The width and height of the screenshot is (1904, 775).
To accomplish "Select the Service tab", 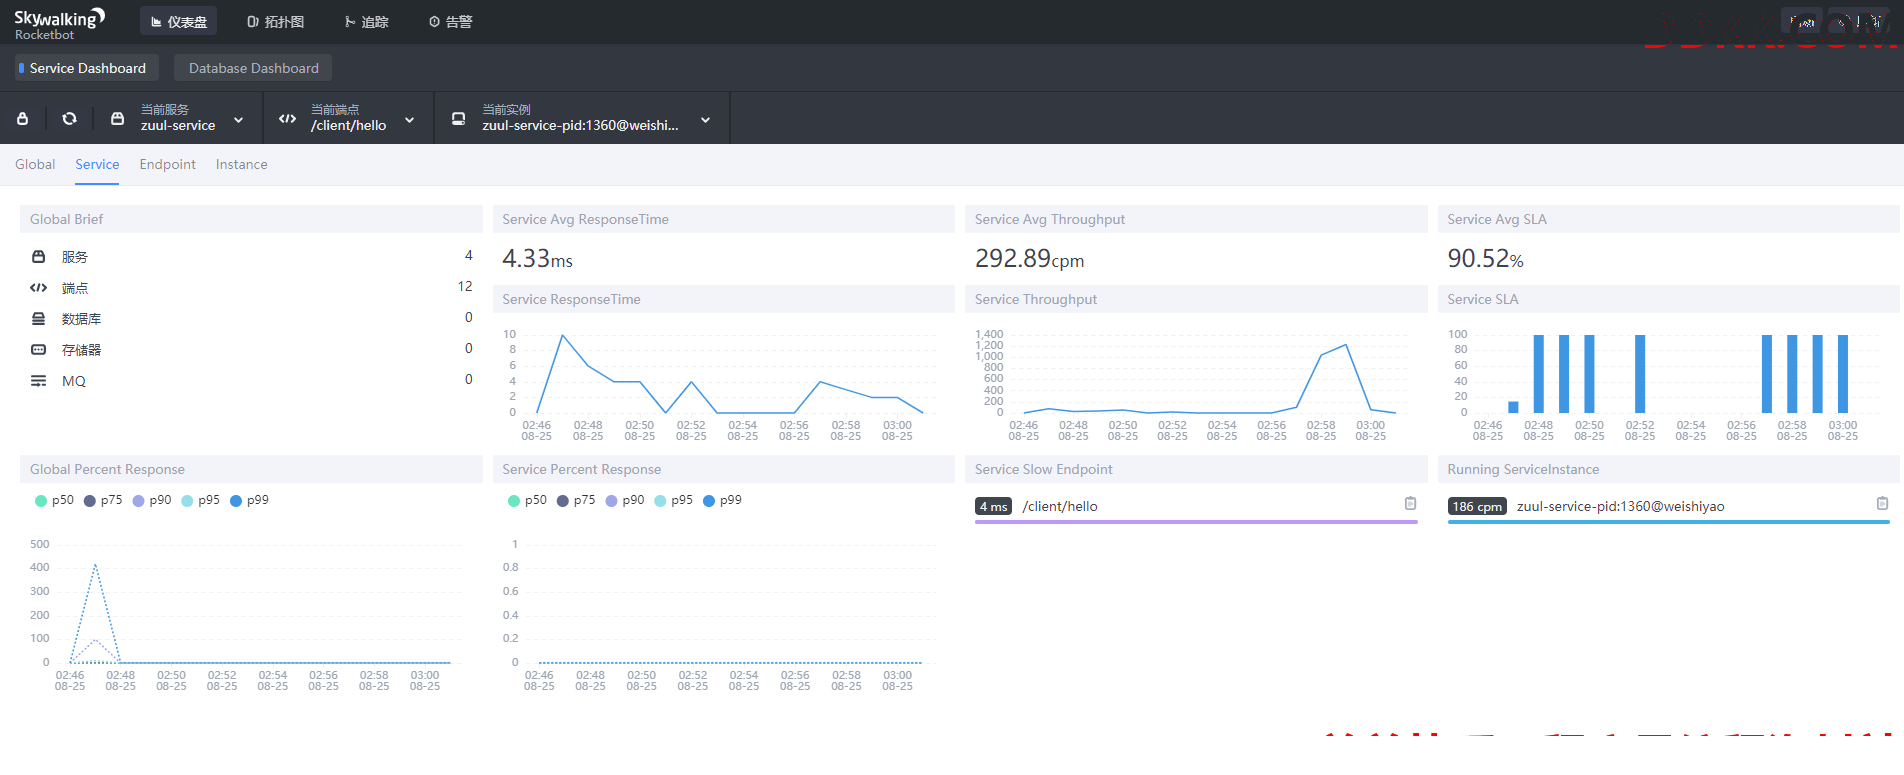I will point(97,164).
